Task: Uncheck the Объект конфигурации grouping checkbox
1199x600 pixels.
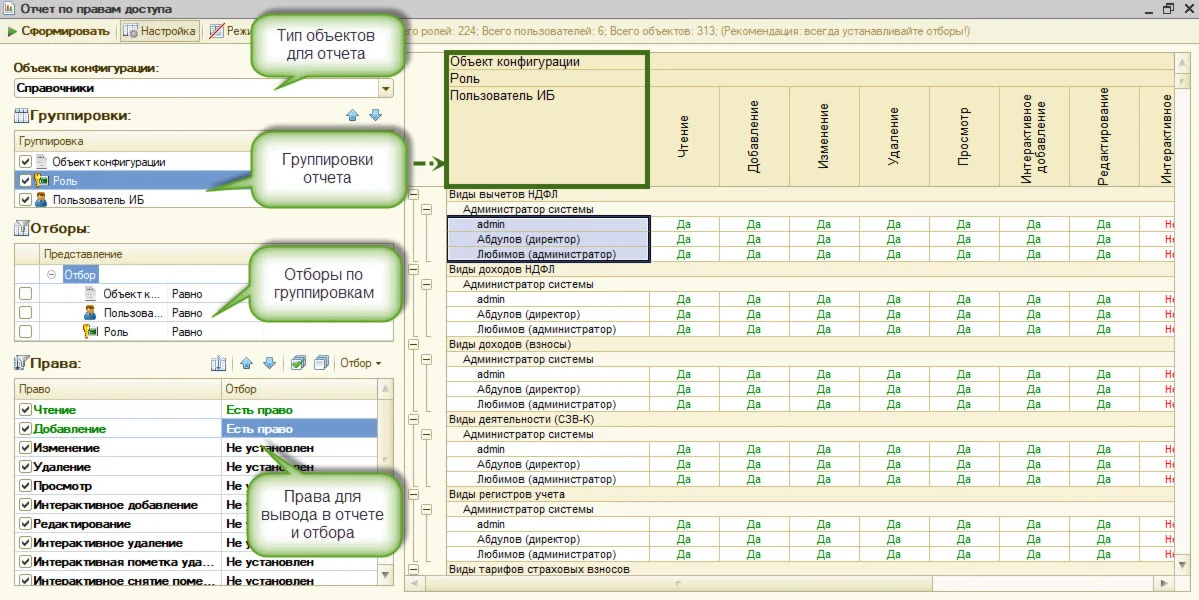Action: point(26,162)
